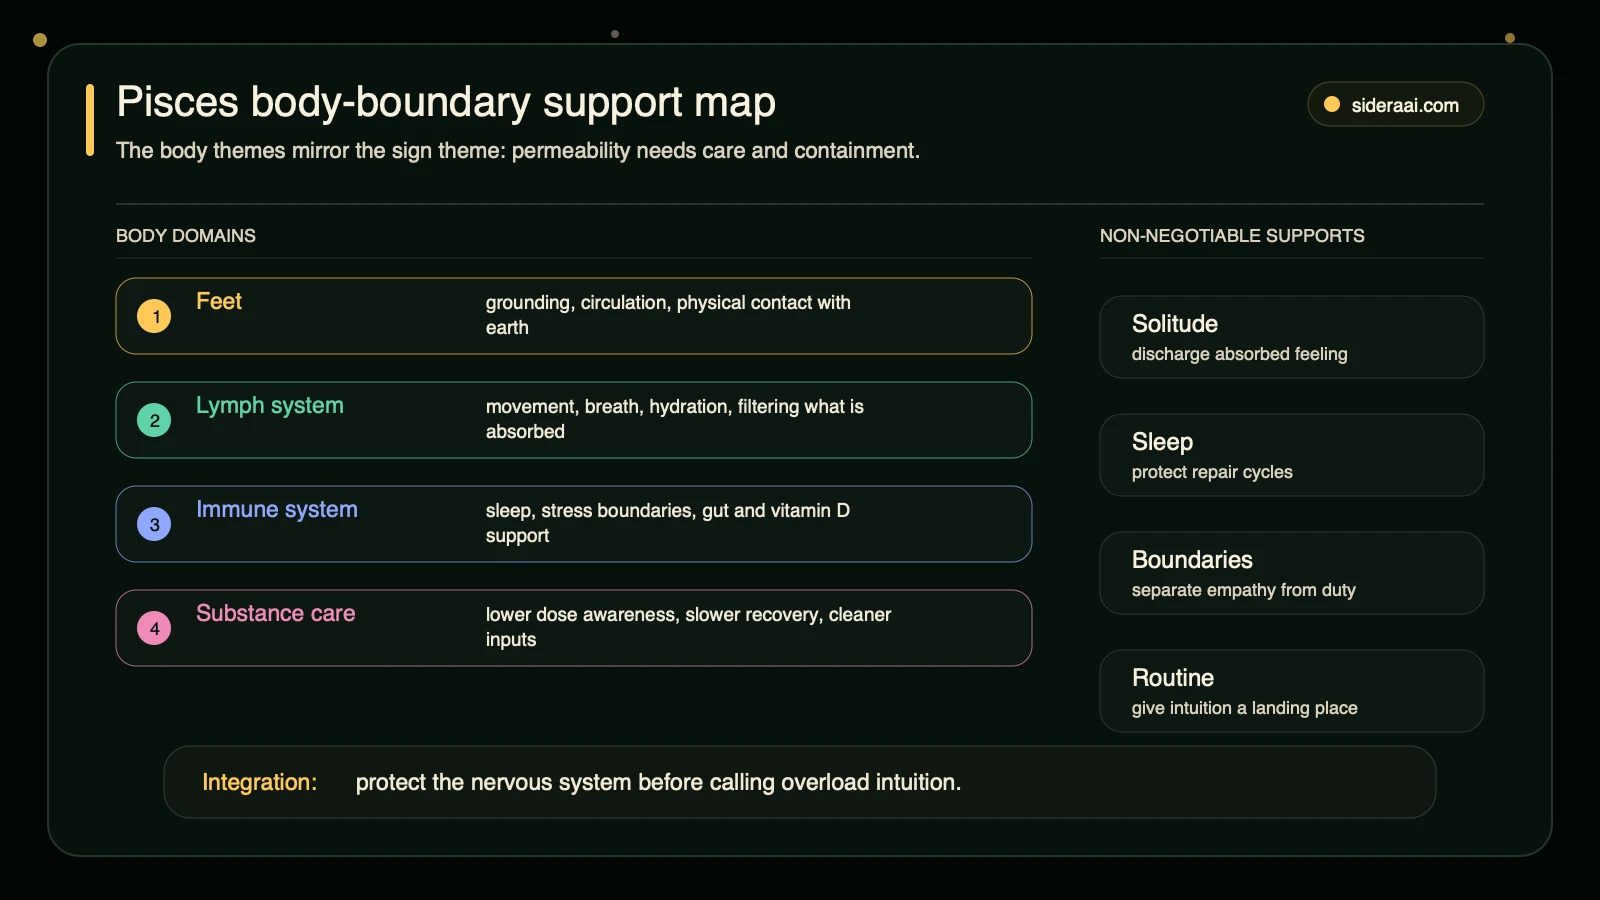This screenshot has height=900, width=1600.
Task: Click the movement, breath, hydration description
Action: click(x=675, y=419)
